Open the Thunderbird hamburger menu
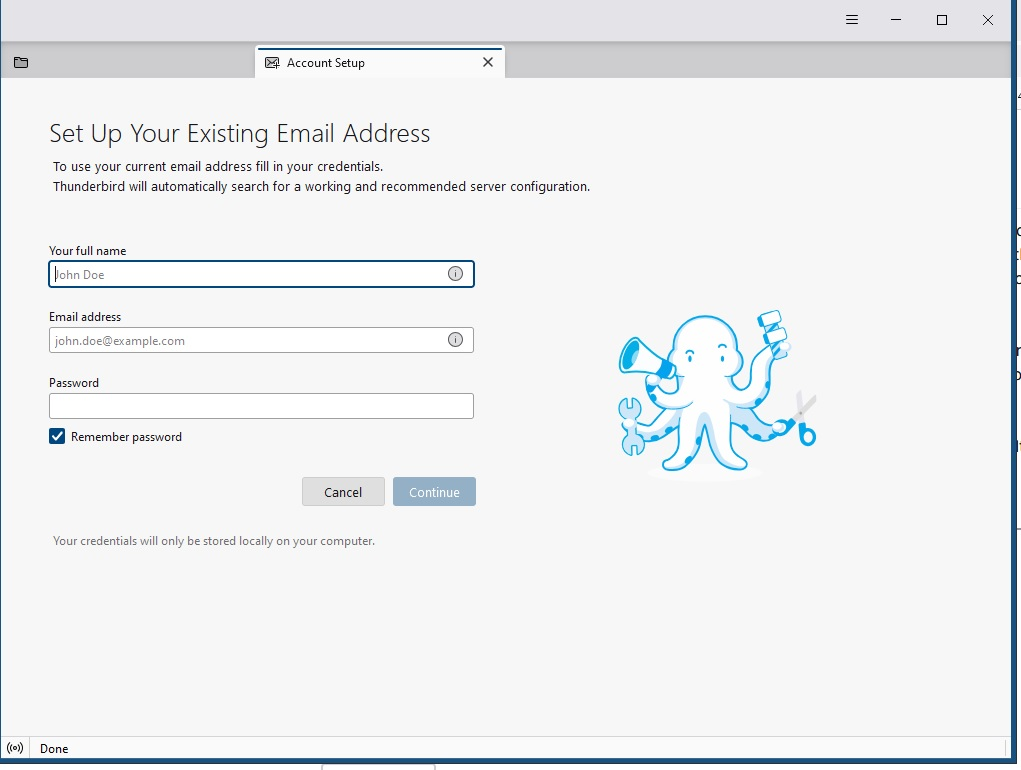 852,20
